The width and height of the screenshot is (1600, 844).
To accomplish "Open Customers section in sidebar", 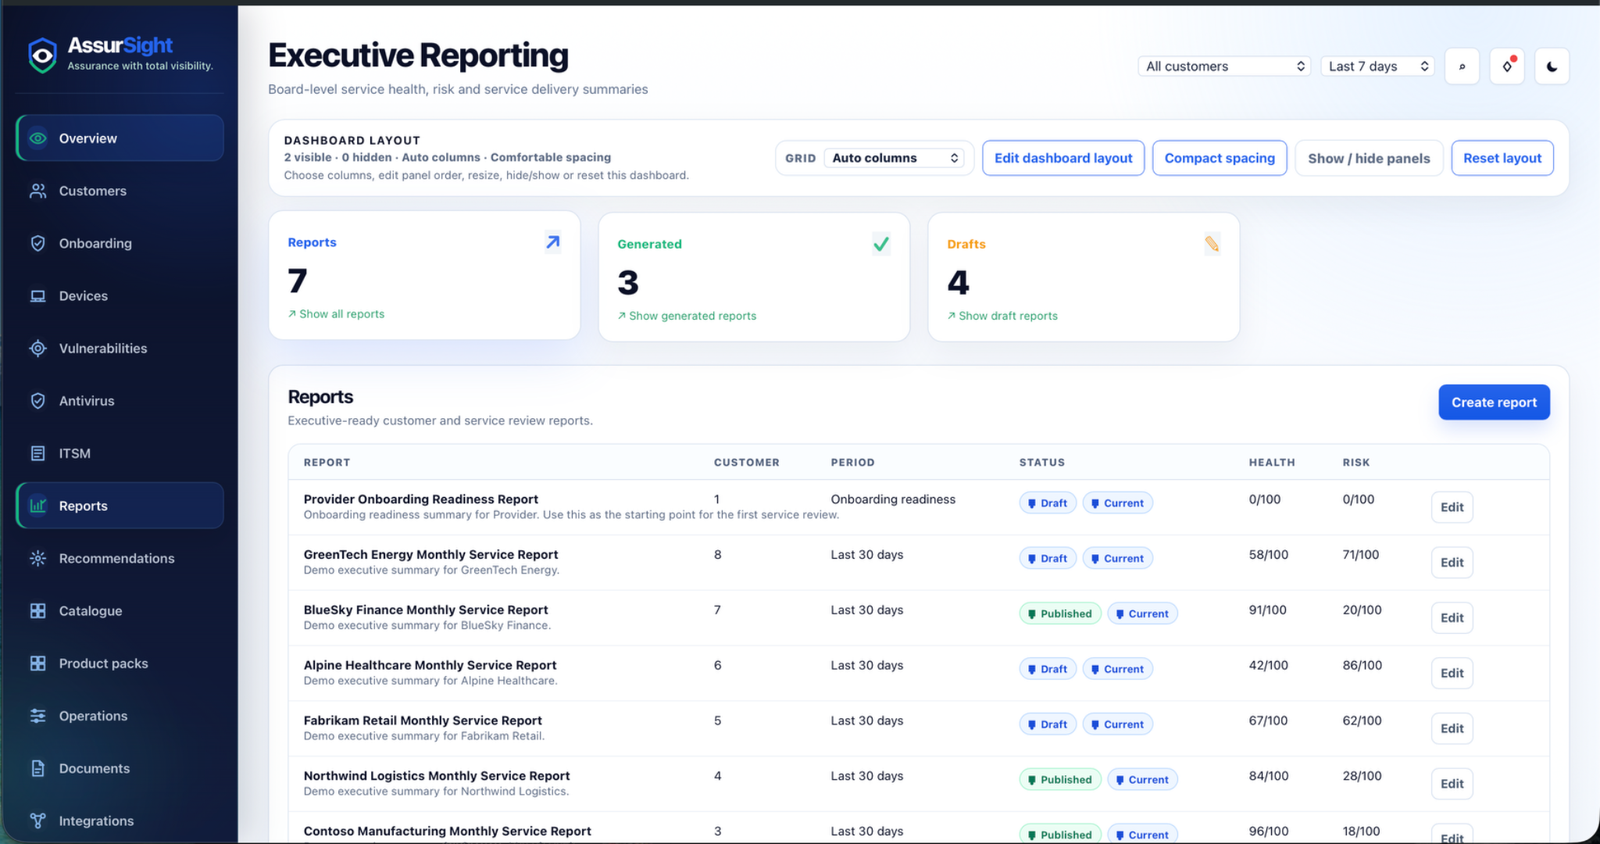I will point(120,191).
